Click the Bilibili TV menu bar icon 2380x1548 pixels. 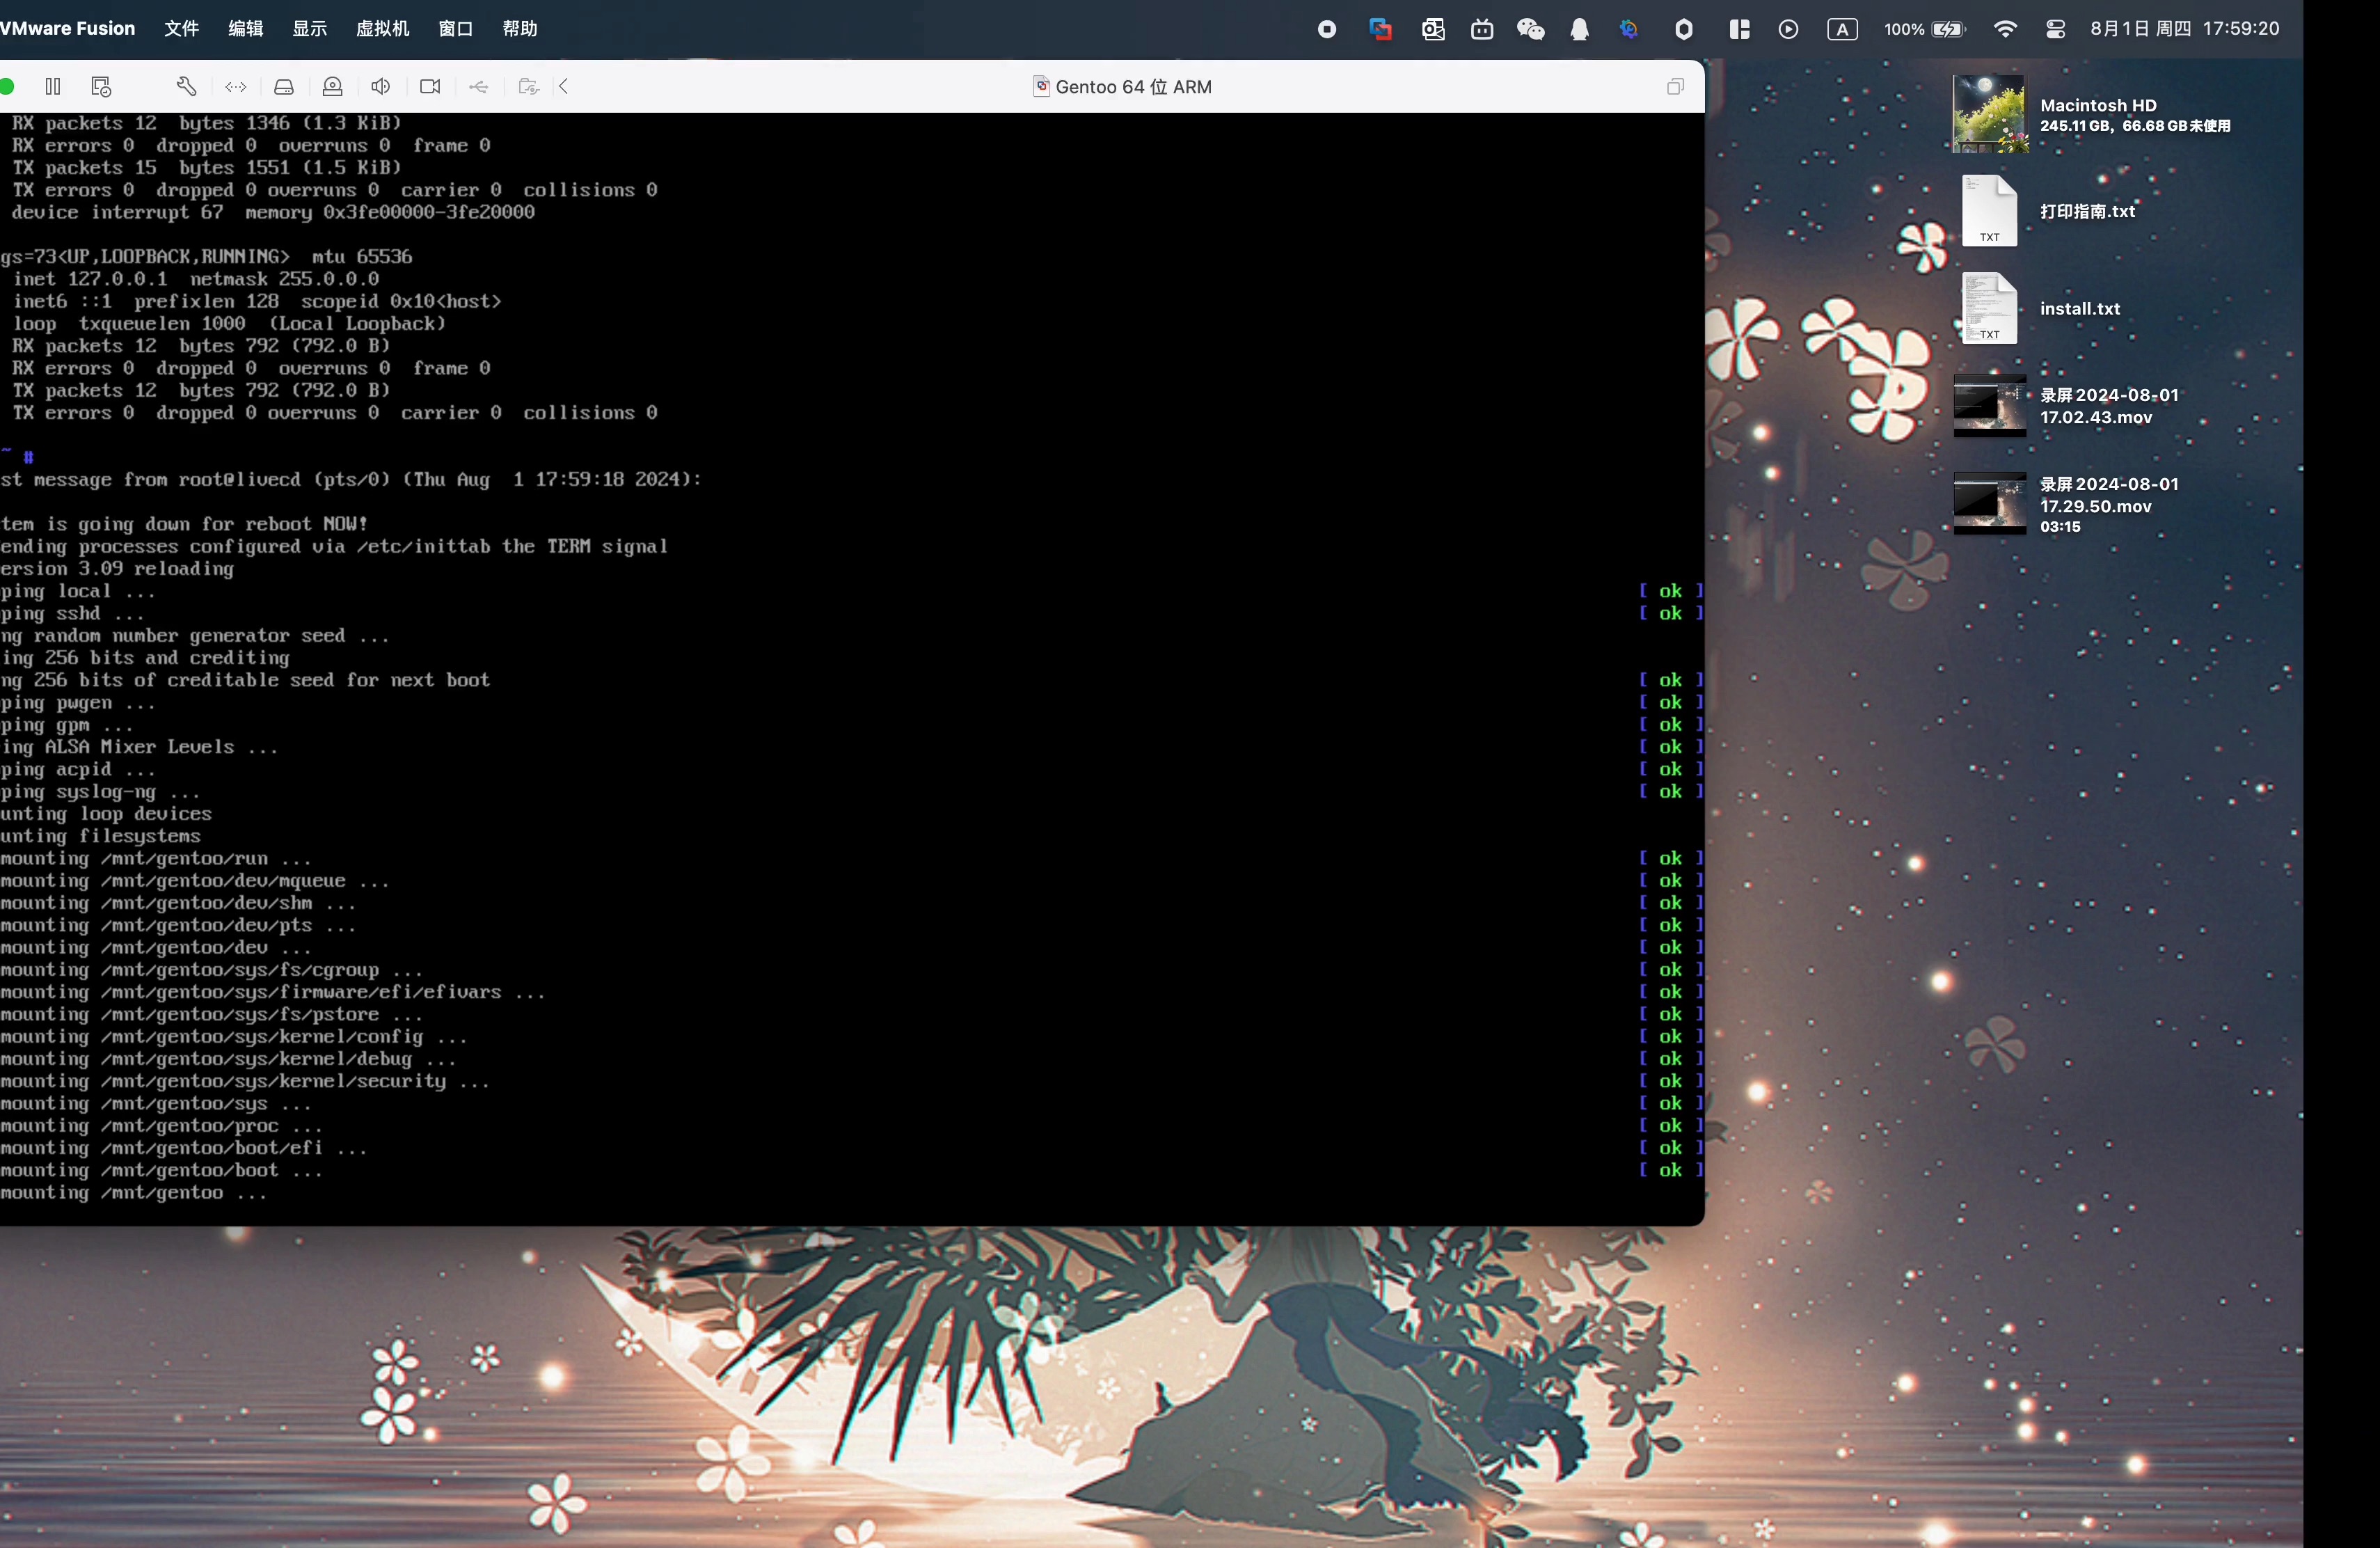coord(1482,29)
